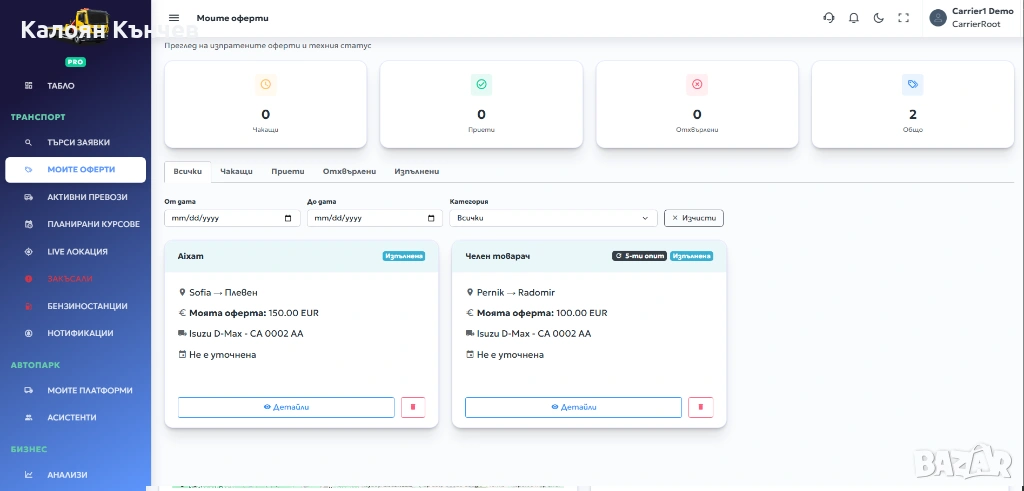Toggle dark mode moon icon
This screenshot has width=1024, height=491.
click(x=878, y=18)
